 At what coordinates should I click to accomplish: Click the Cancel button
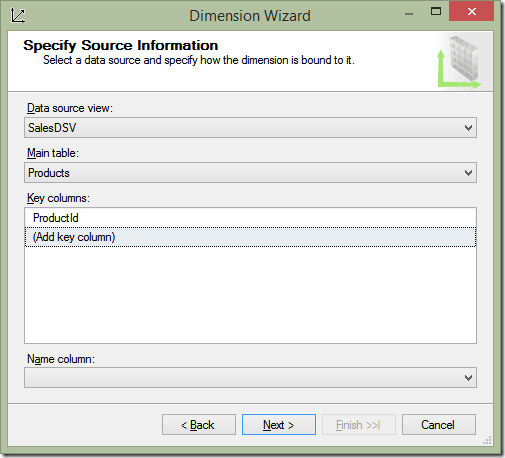point(439,425)
